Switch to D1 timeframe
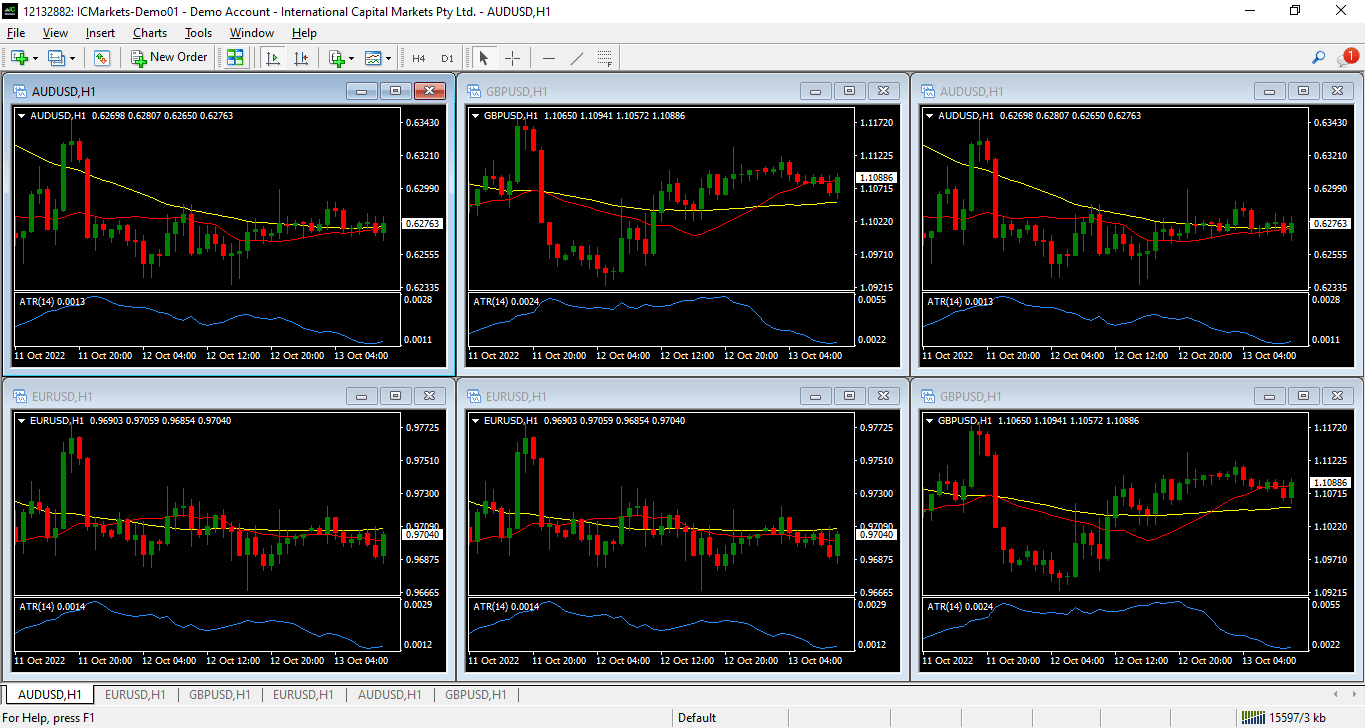 447,58
